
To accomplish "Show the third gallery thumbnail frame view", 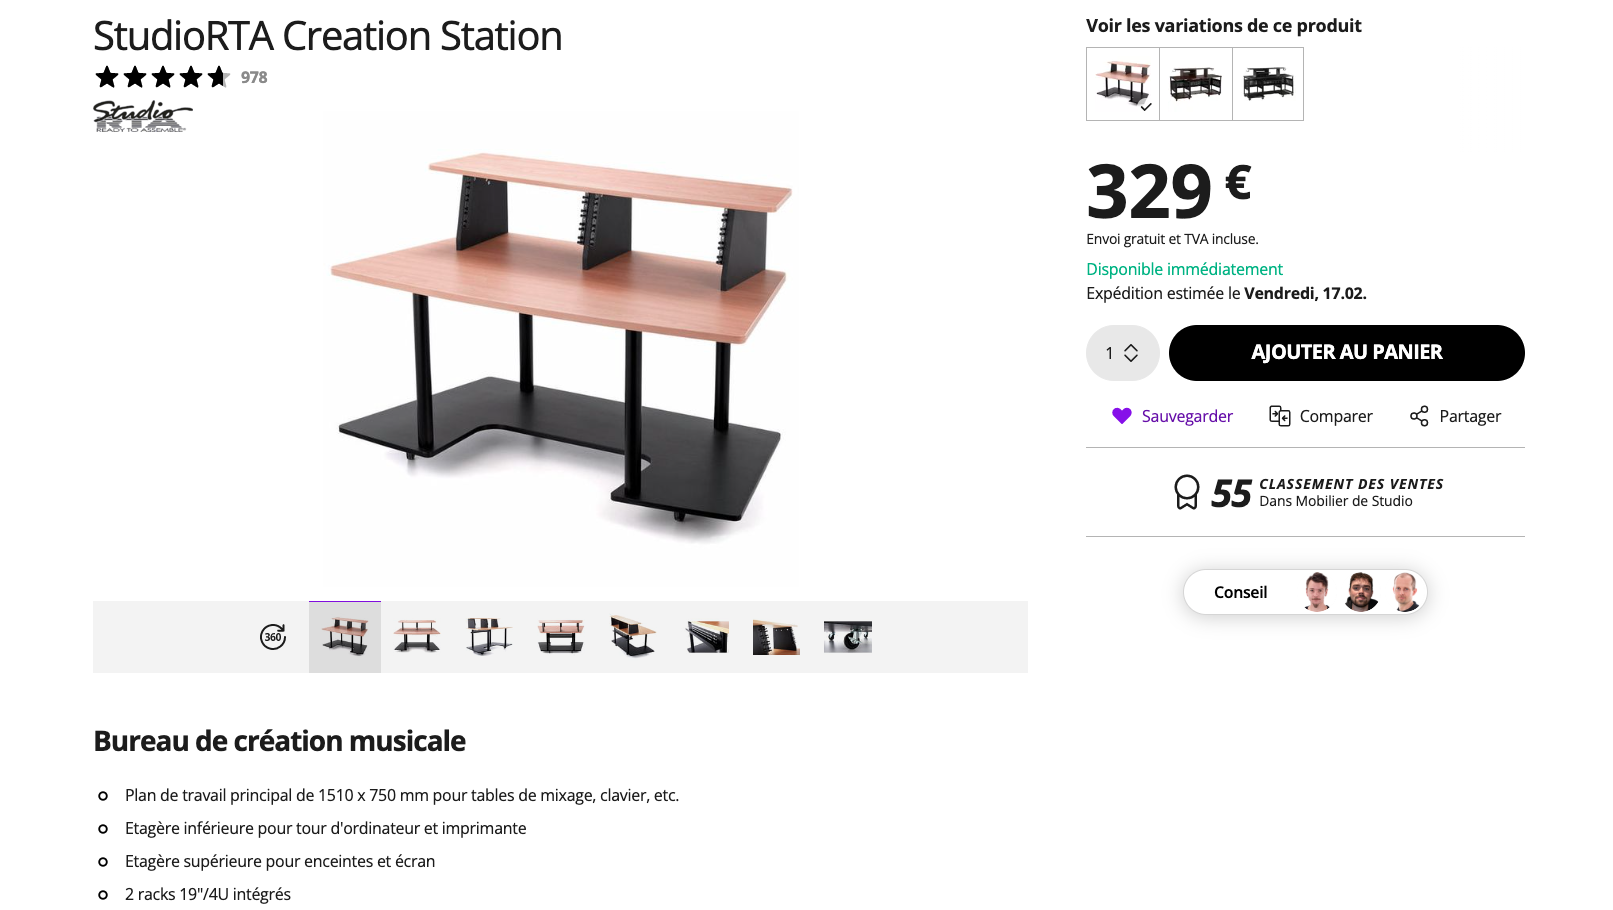I will pyautogui.click(x=489, y=637).
